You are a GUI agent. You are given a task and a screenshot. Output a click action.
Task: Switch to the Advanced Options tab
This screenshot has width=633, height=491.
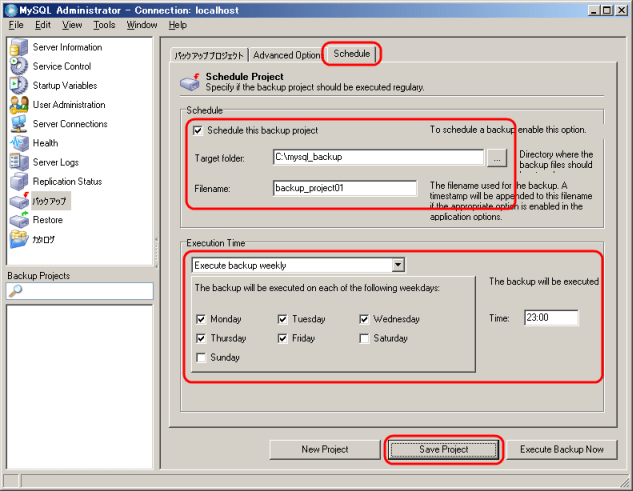(286, 55)
